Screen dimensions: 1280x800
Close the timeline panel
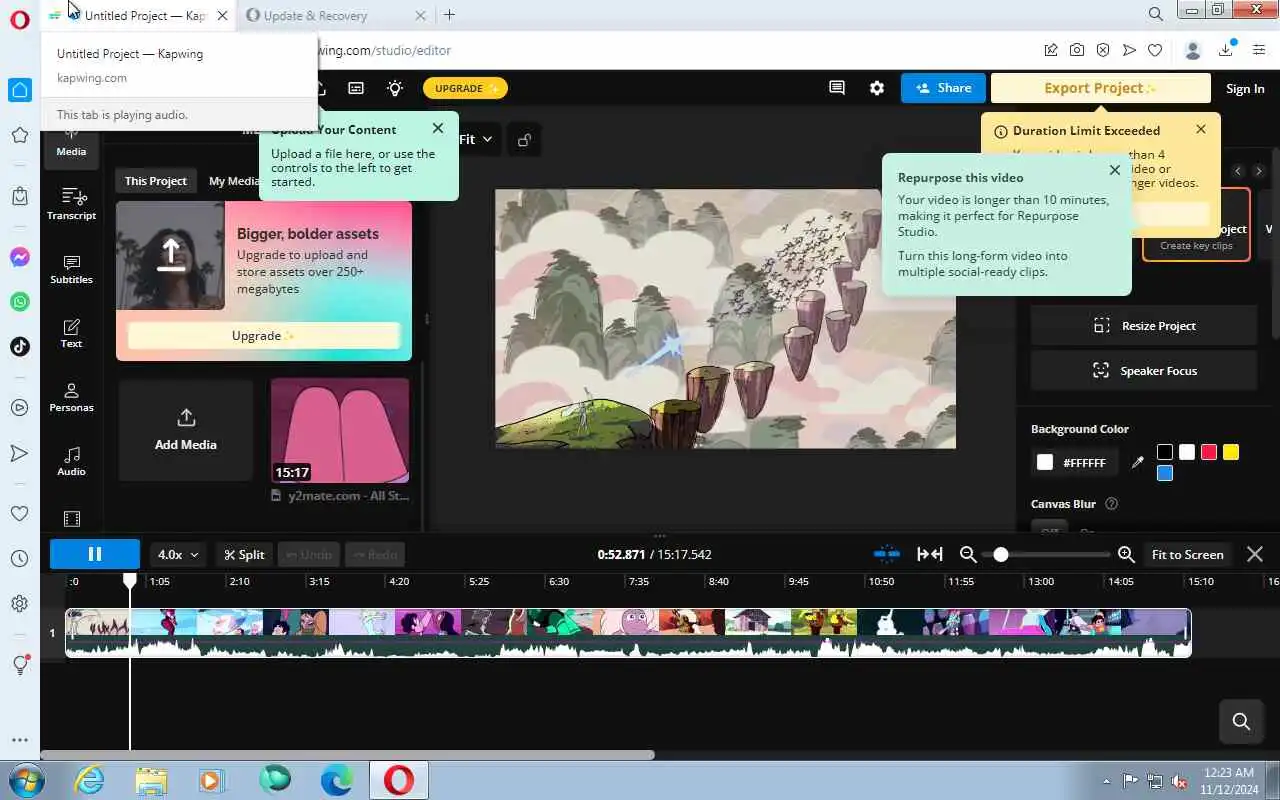pyautogui.click(x=1255, y=554)
